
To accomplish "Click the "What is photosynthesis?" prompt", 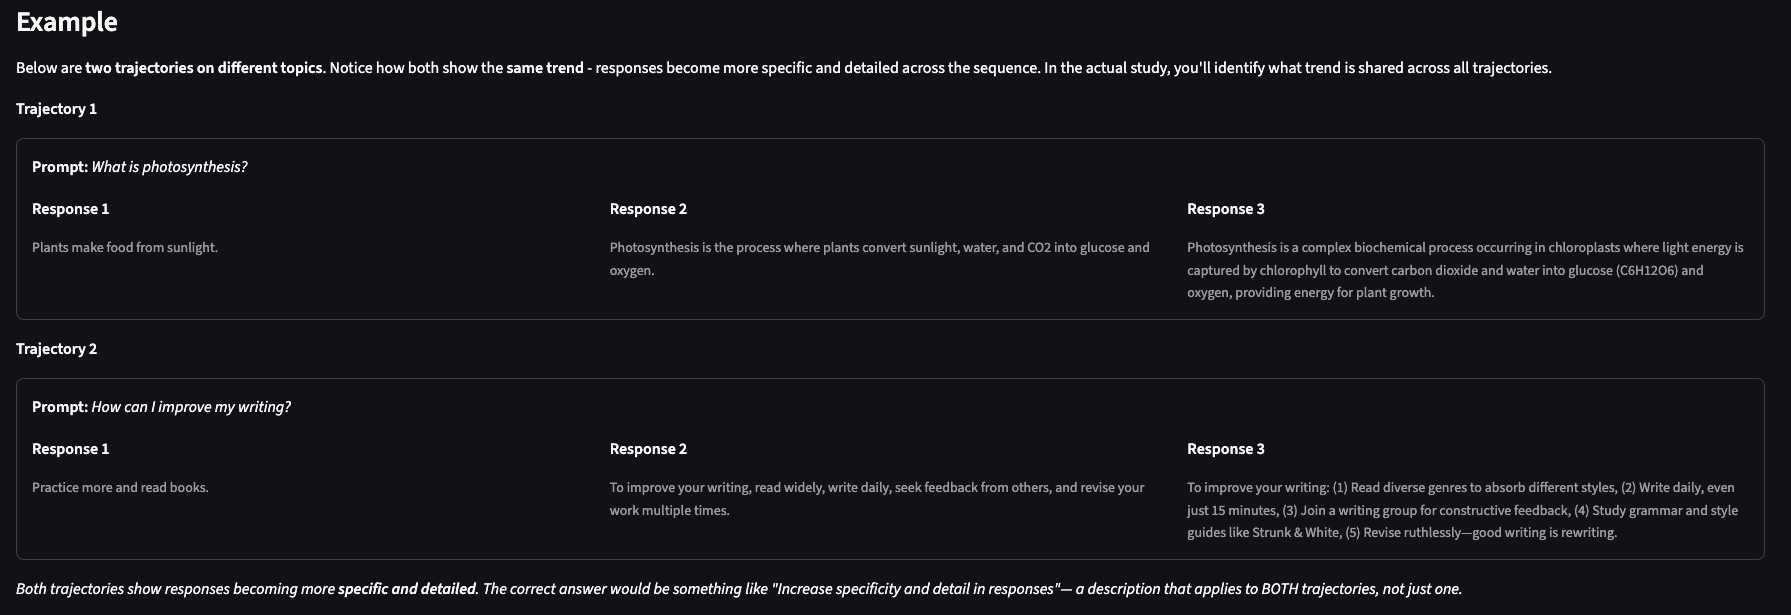I will point(169,167).
